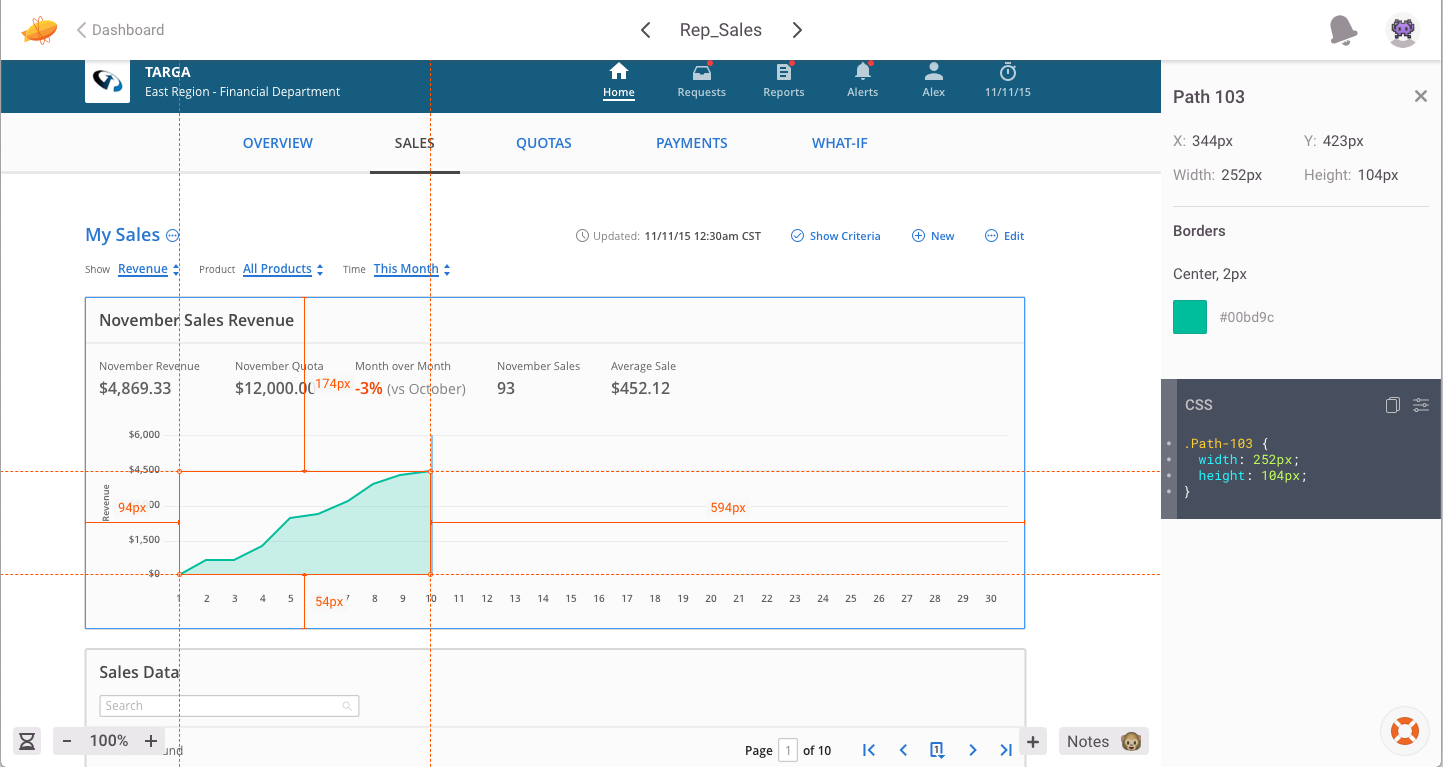
Task: Click the New button
Action: pos(933,236)
